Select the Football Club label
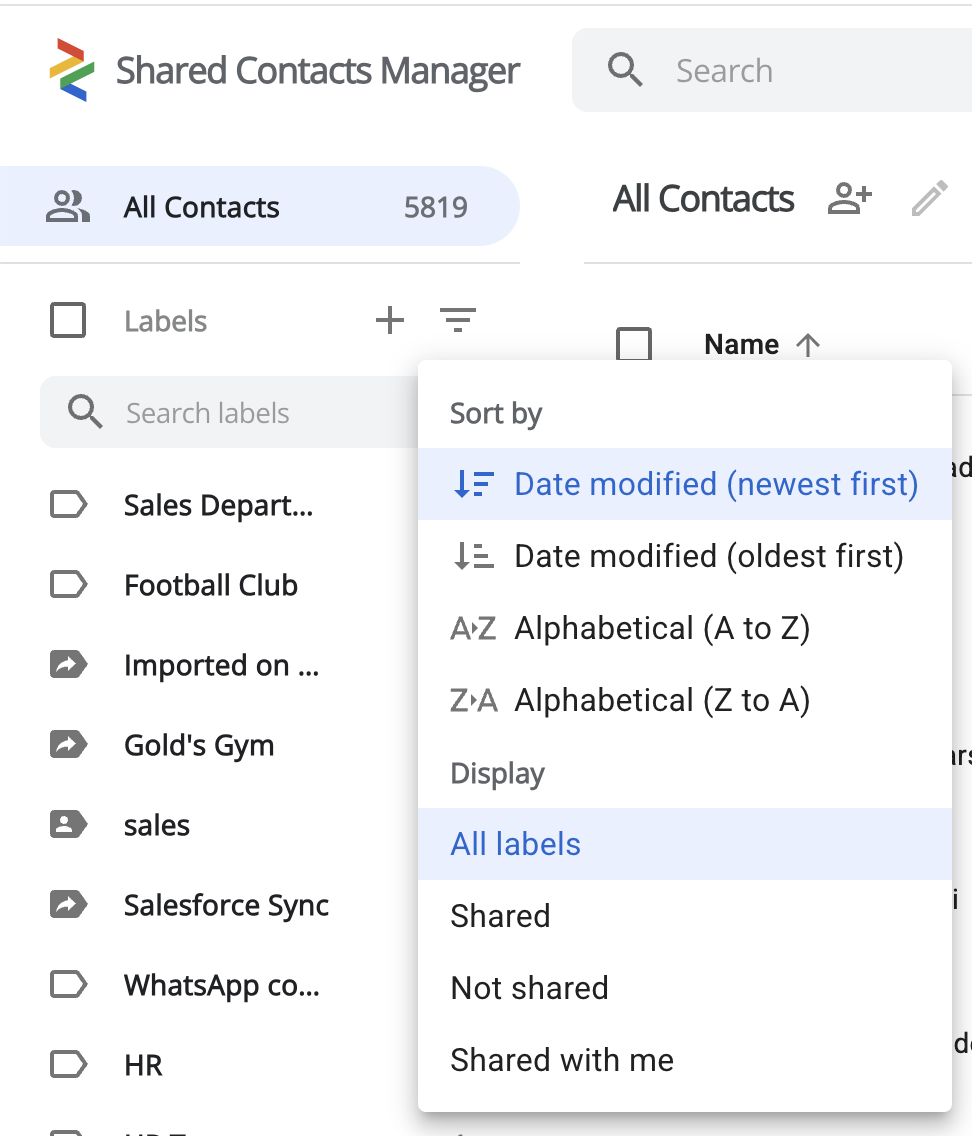 point(211,585)
